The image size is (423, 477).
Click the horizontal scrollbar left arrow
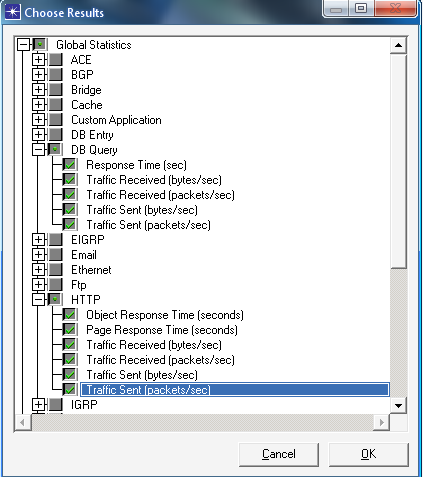pyautogui.click(x=23, y=422)
